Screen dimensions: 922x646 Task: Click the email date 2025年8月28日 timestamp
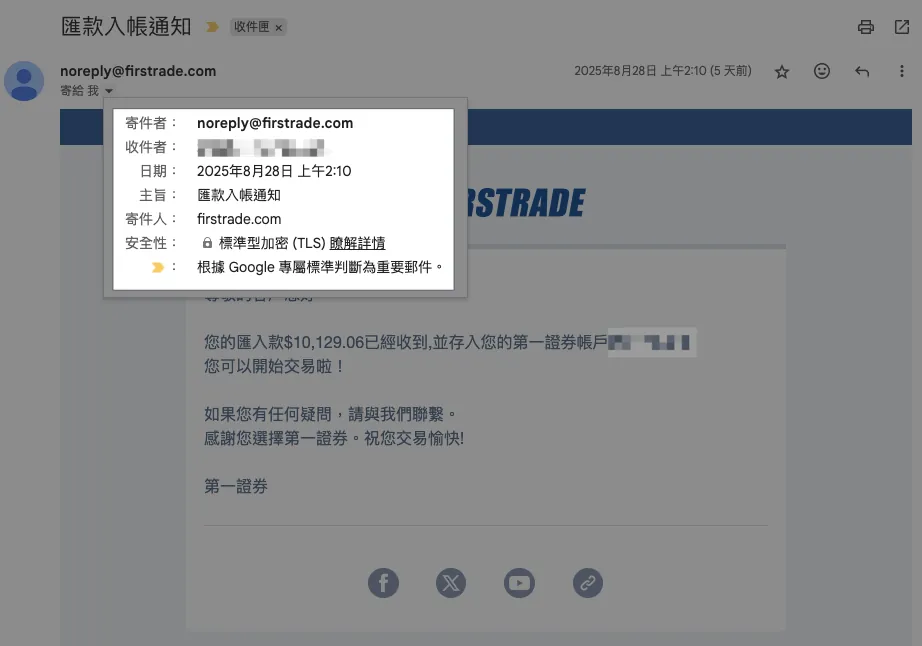coord(661,72)
